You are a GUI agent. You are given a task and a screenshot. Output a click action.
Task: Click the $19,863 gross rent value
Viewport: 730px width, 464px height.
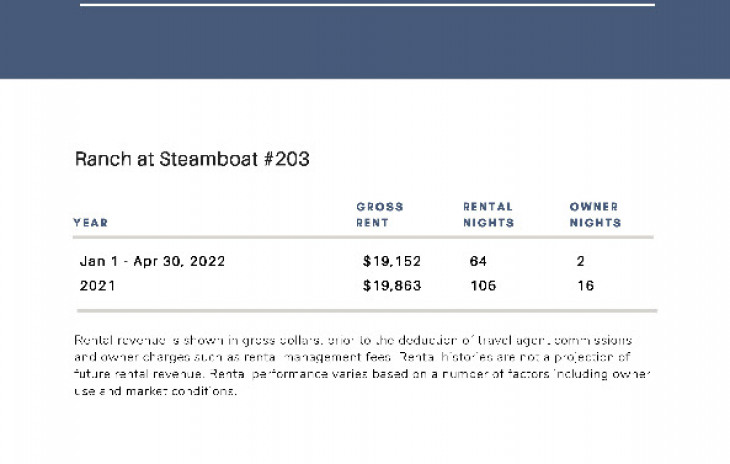point(392,285)
